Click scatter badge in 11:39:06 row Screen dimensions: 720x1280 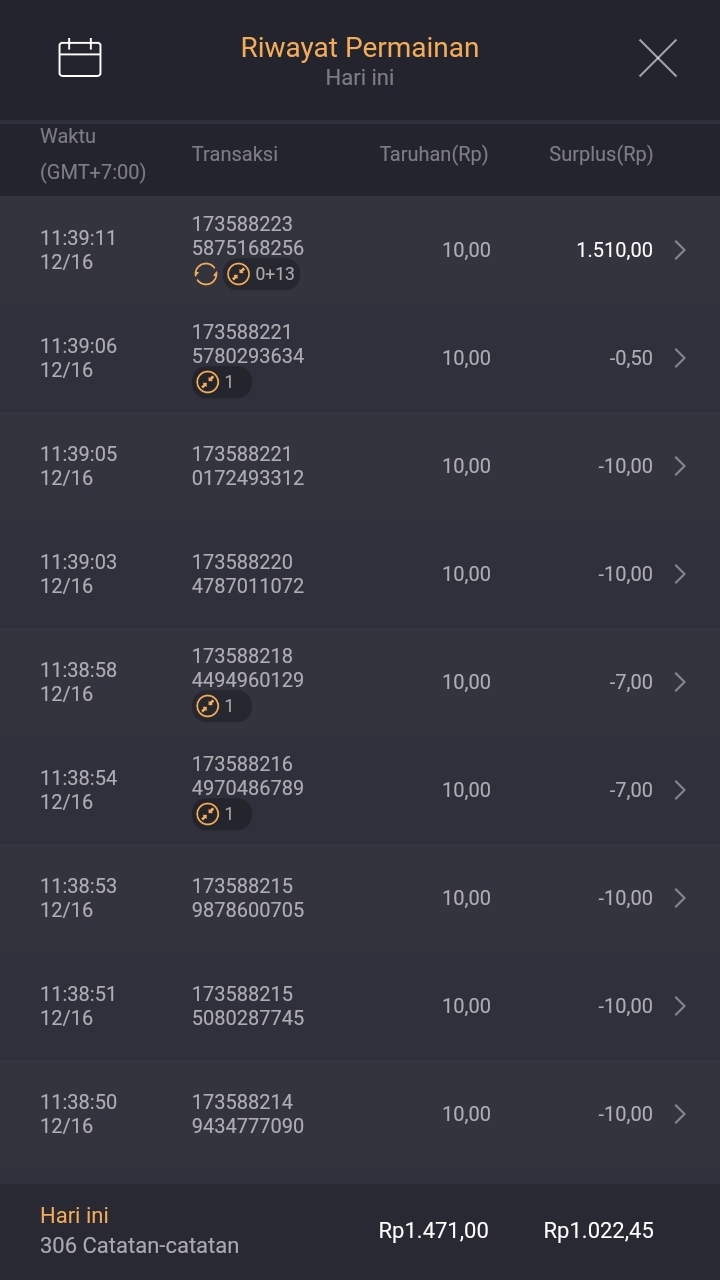click(221, 382)
